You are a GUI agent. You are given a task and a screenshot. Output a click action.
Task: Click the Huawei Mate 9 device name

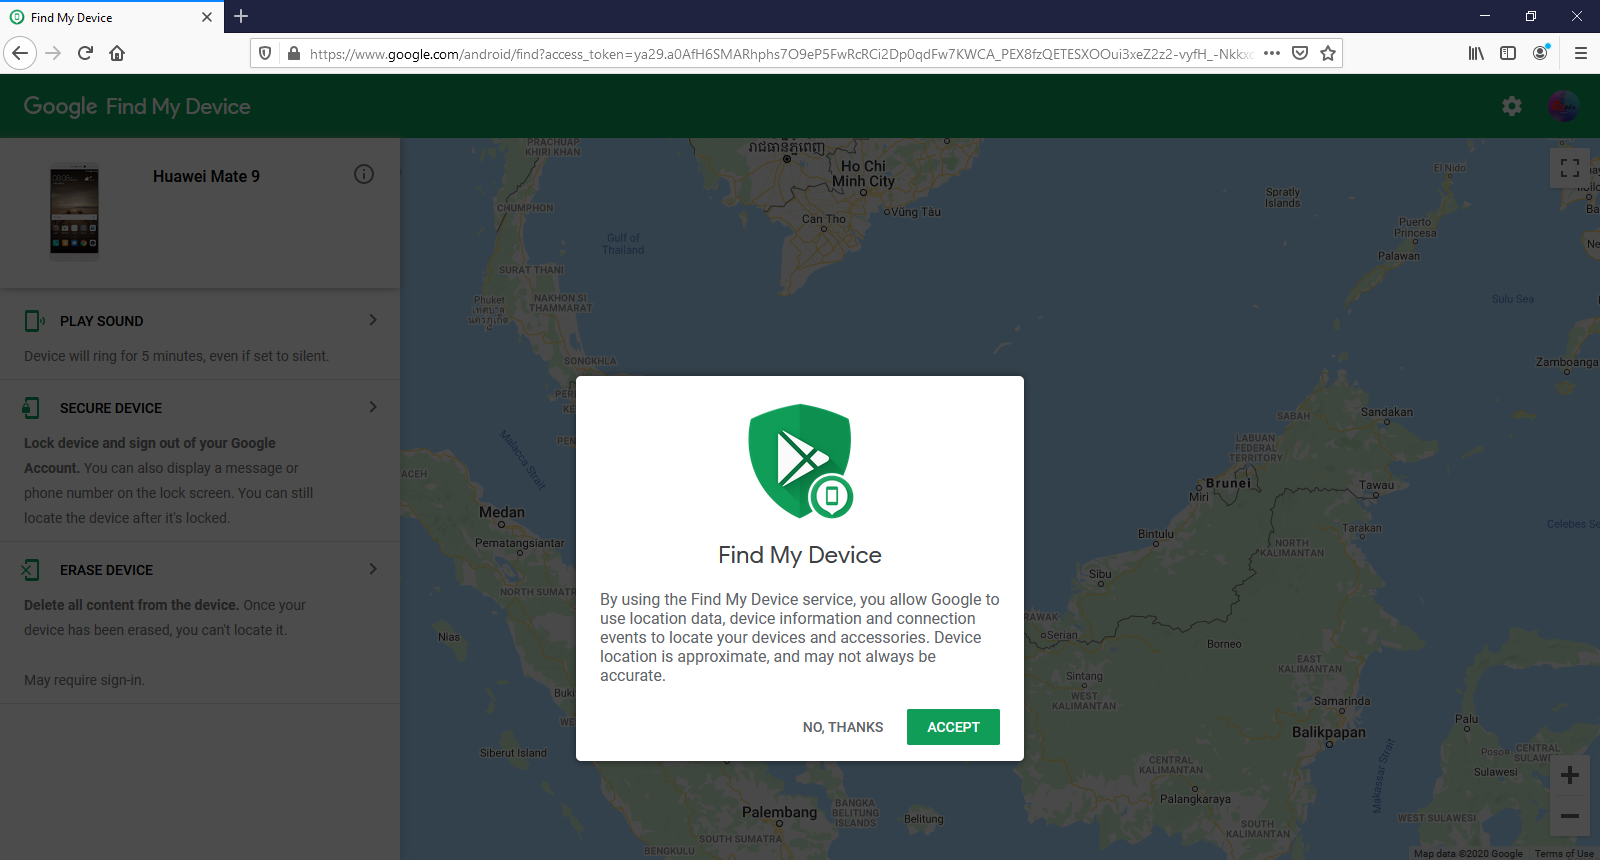(206, 176)
